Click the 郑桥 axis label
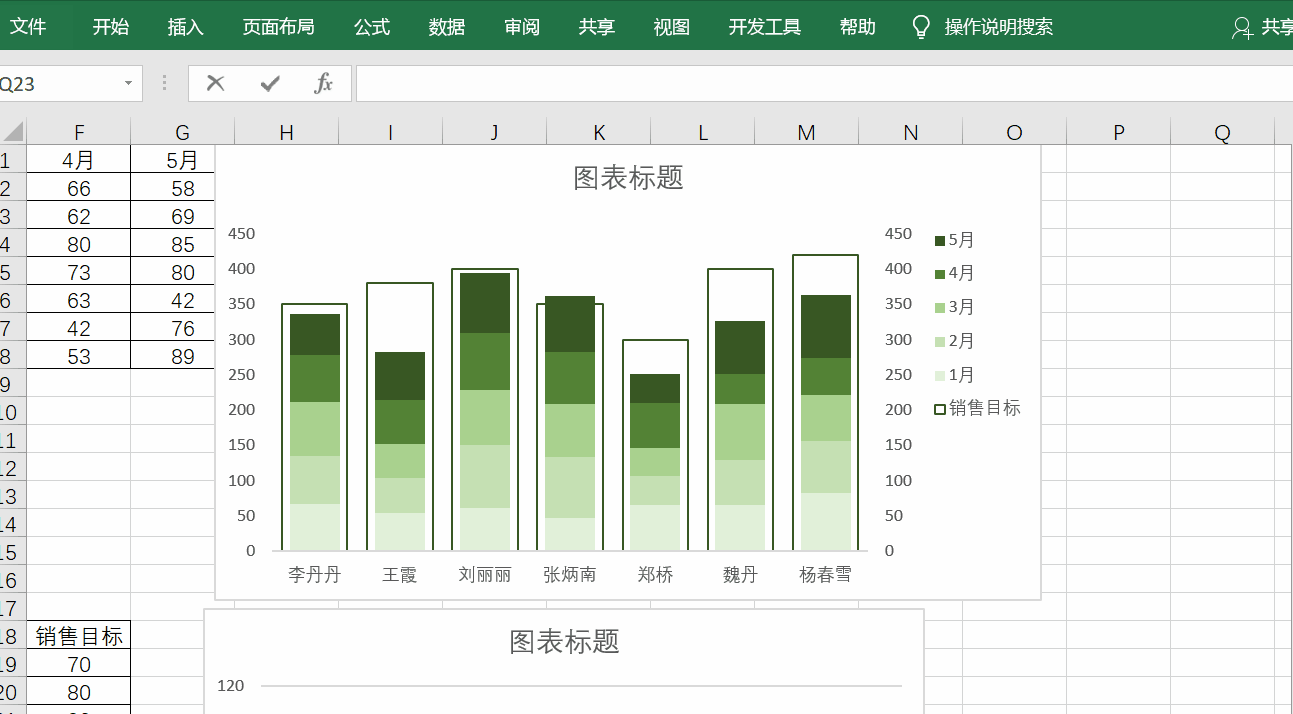This screenshot has height=714, width=1293. click(x=655, y=575)
